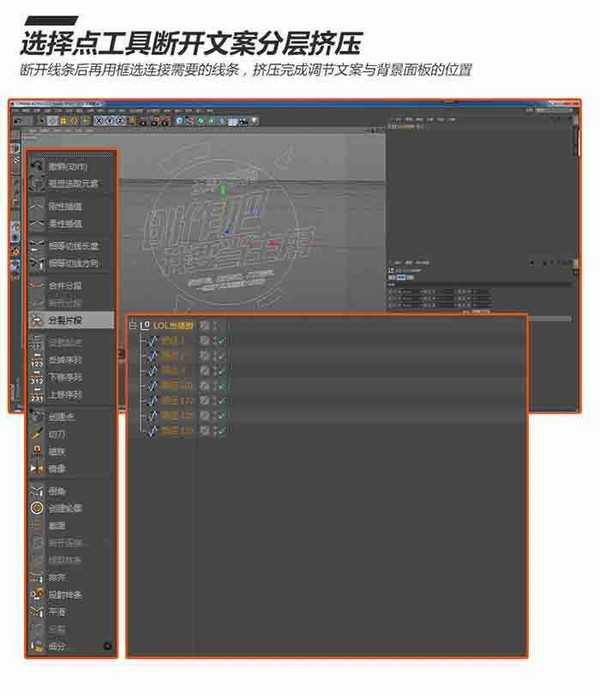Viewport: 600px width, 696px height.
Task: Click the Render View icon
Action: pyautogui.click(x=144, y=121)
